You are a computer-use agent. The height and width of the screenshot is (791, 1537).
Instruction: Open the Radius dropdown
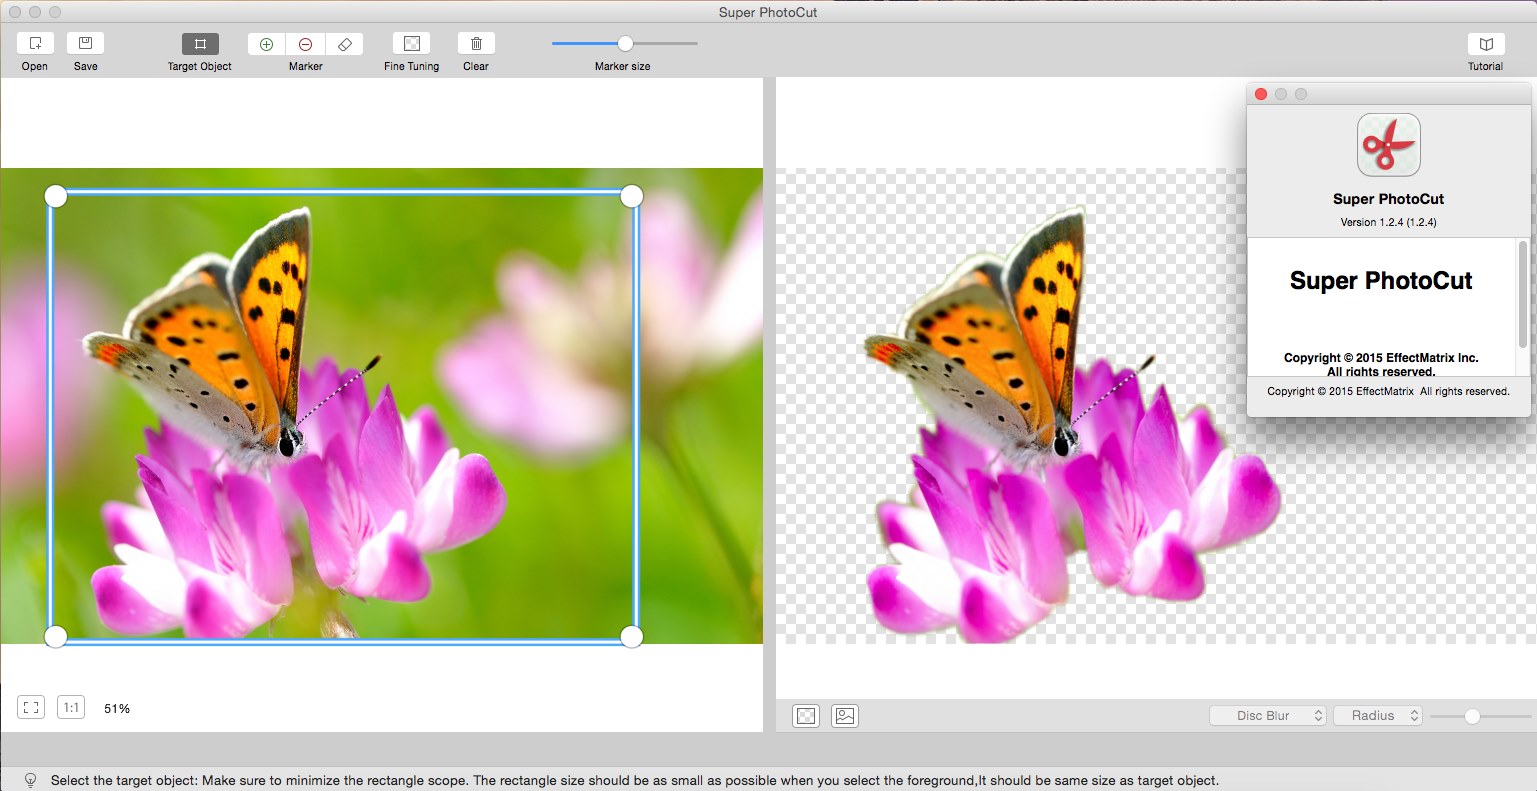coord(1377,715)
